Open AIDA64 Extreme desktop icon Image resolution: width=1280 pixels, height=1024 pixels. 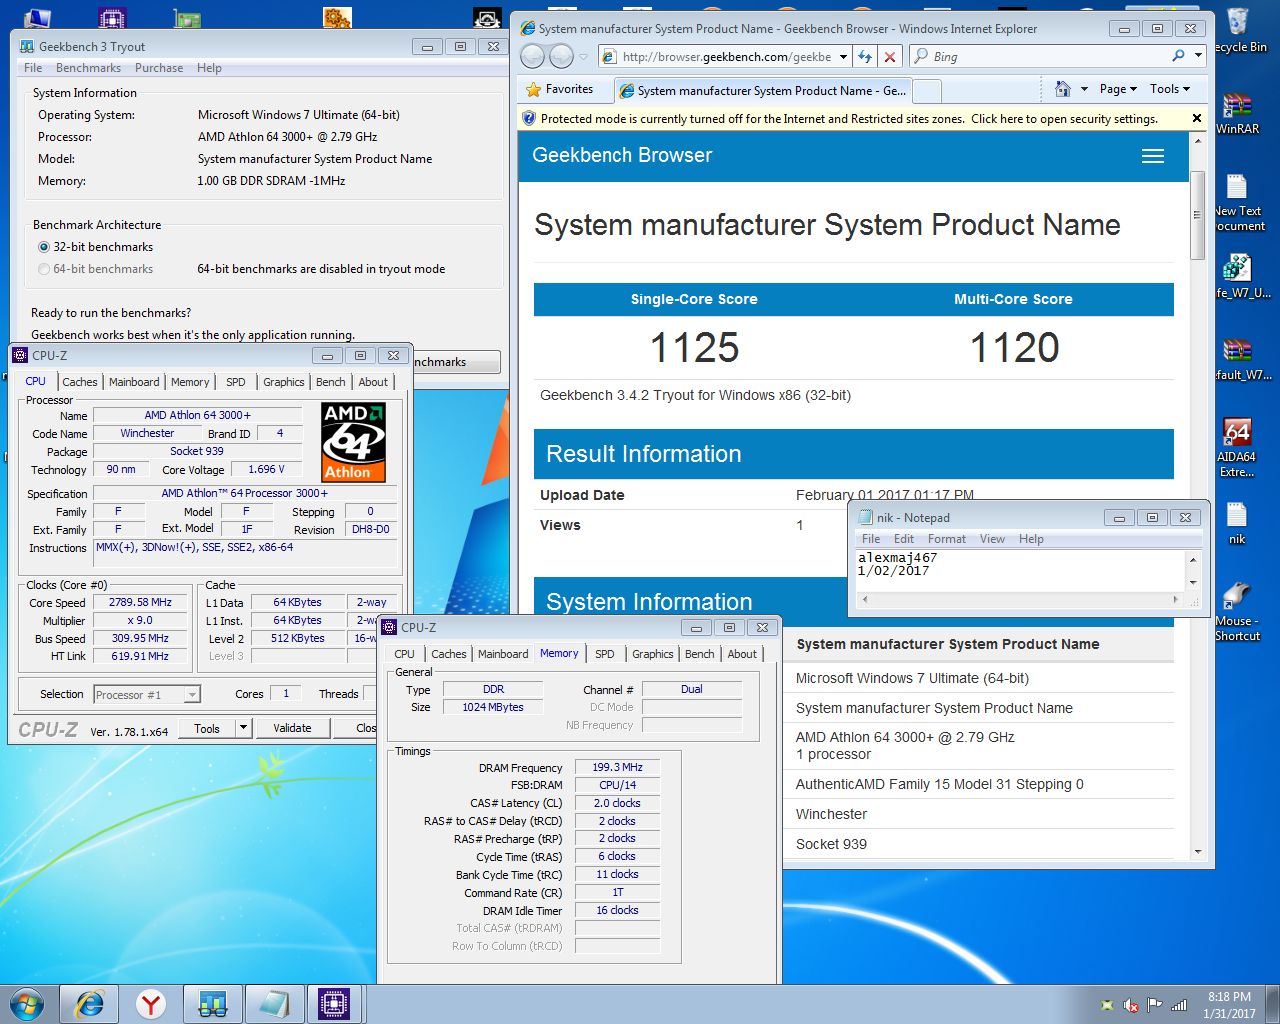pyautogui.click(x=1237, y=447)
